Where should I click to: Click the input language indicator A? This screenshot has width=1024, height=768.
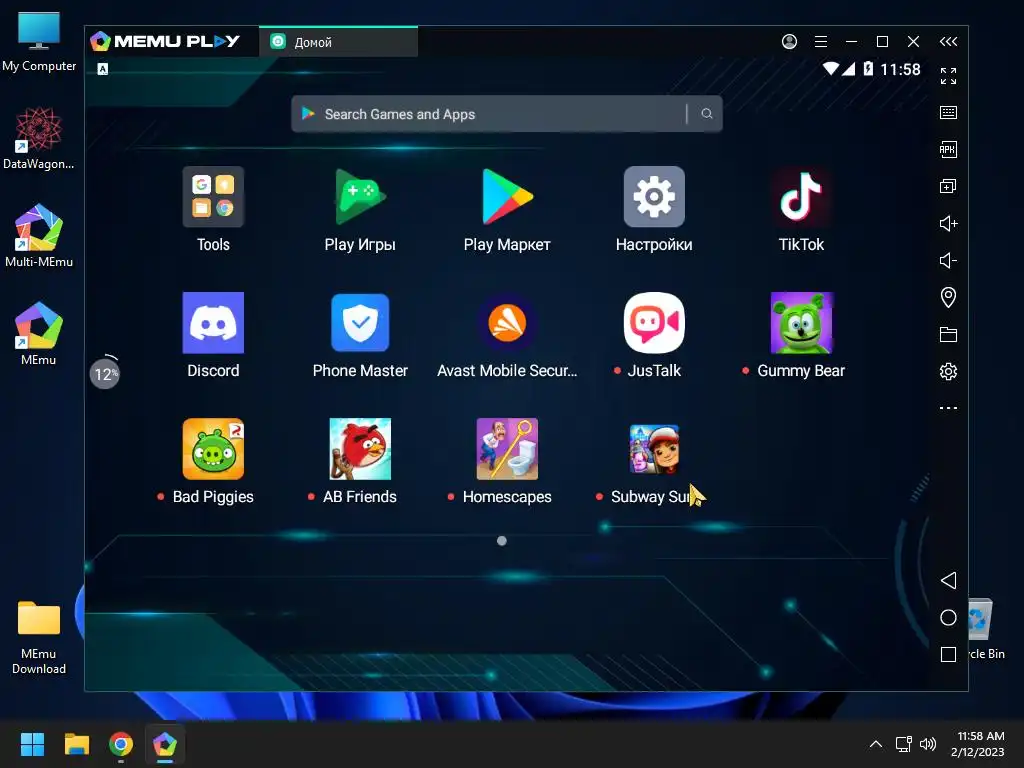(103, 69)
